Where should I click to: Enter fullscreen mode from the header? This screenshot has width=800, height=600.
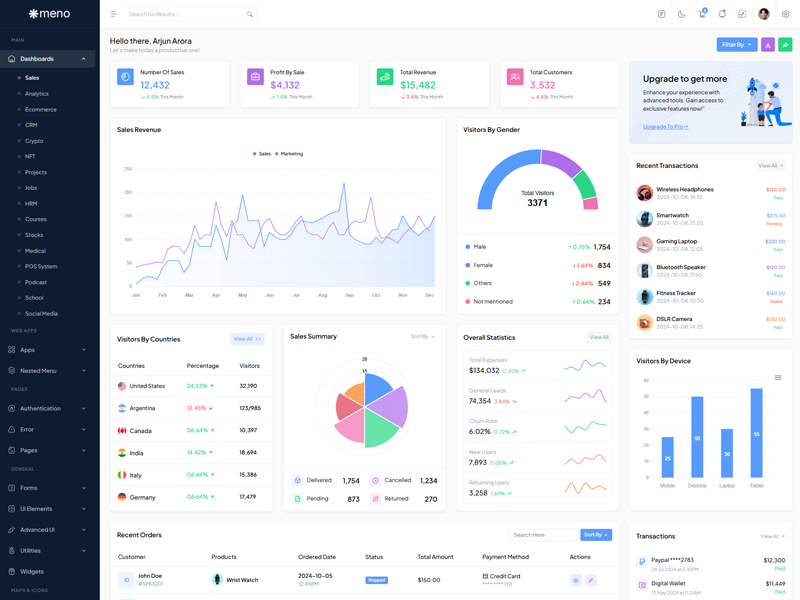742,14
